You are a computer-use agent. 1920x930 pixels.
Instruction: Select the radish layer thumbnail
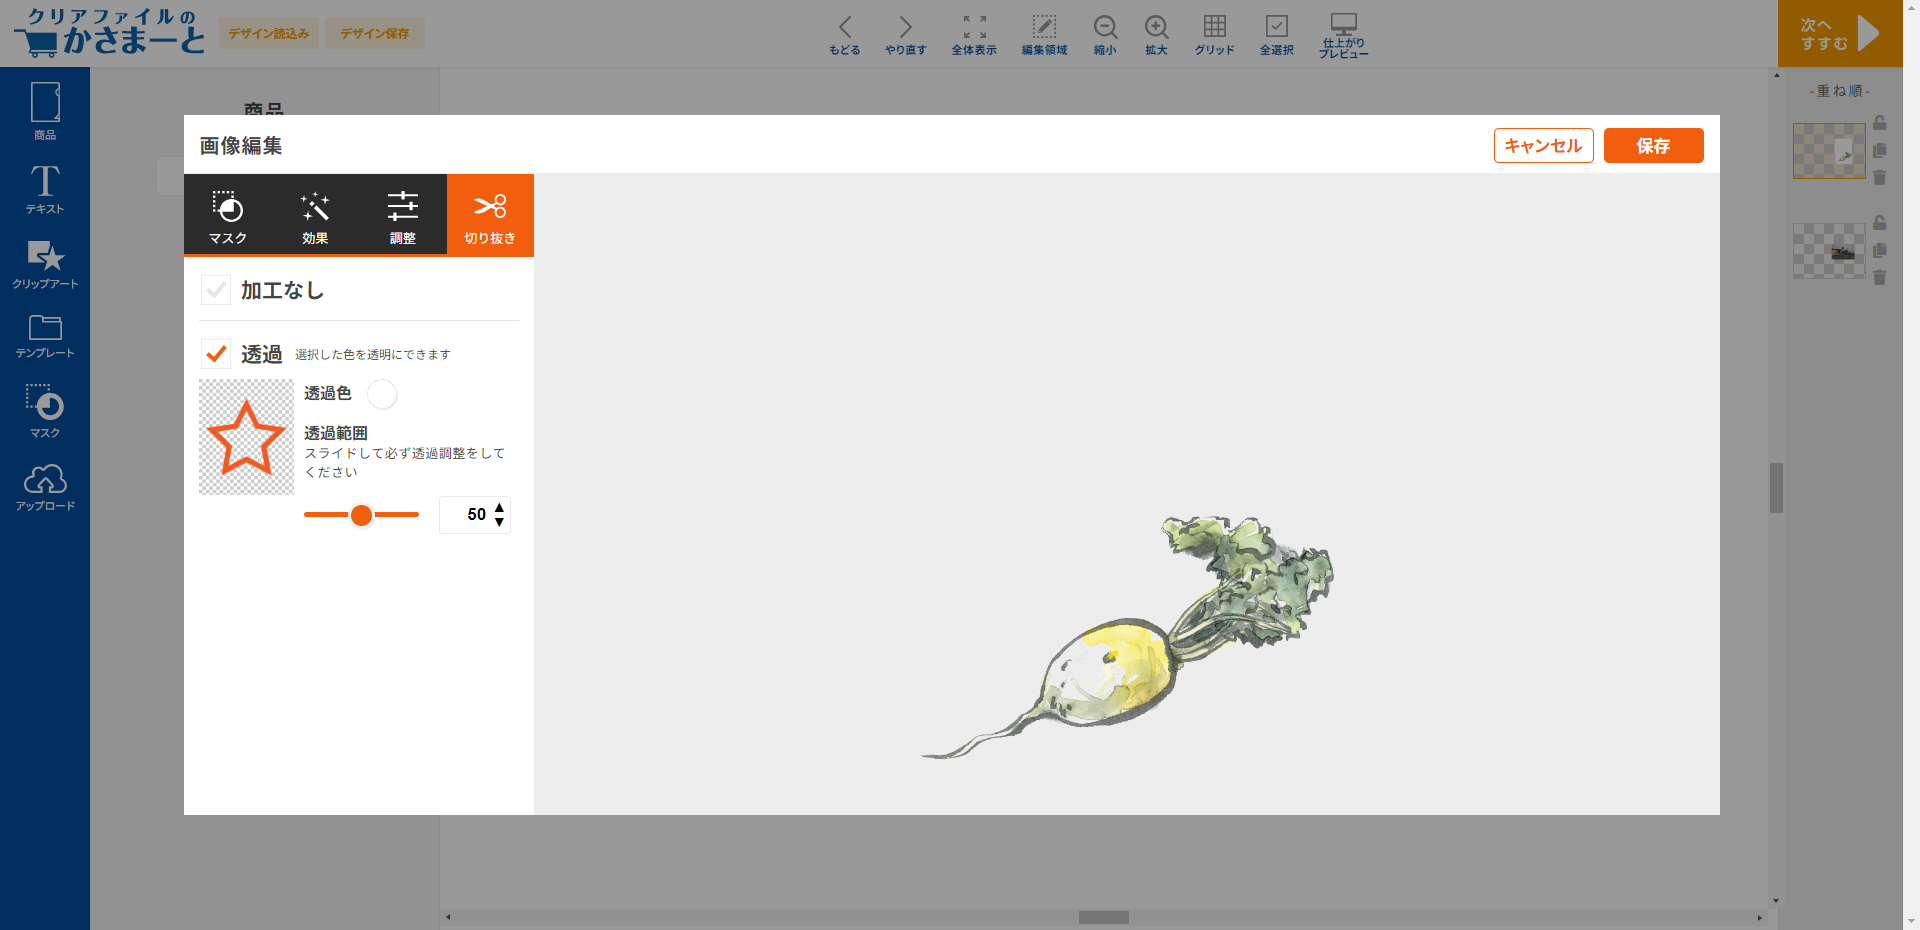tap(1828, 151)
